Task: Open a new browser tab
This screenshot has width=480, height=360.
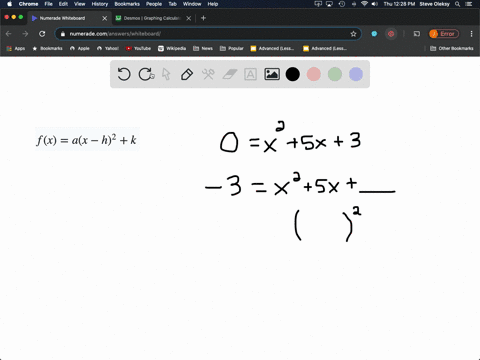Action: (x=203, y=18)
